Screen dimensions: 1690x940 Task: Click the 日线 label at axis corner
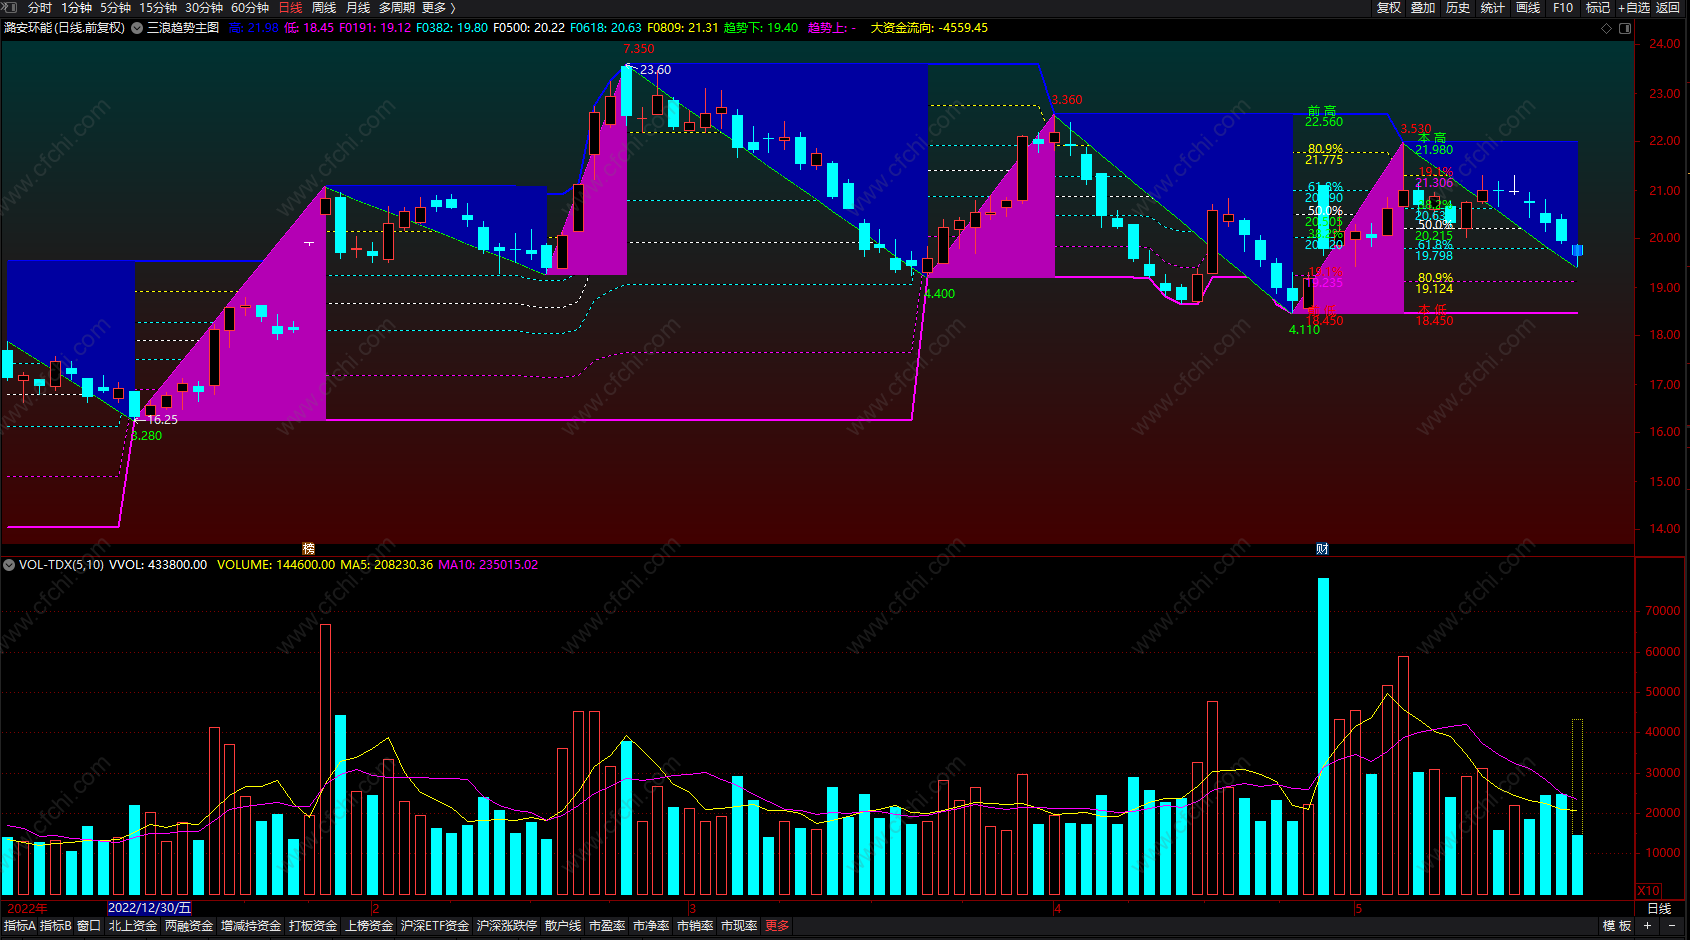click(1659, 908)
